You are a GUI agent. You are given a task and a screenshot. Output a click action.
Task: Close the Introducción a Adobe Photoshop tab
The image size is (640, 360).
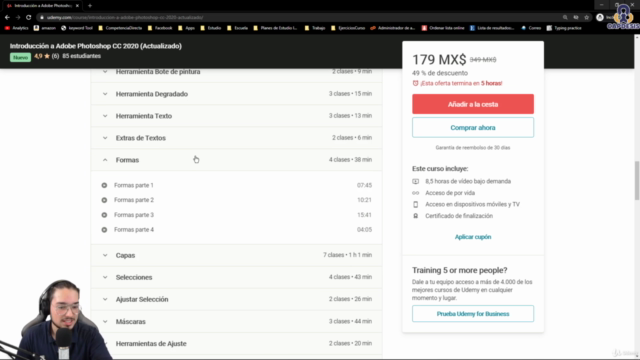point(77,6)
